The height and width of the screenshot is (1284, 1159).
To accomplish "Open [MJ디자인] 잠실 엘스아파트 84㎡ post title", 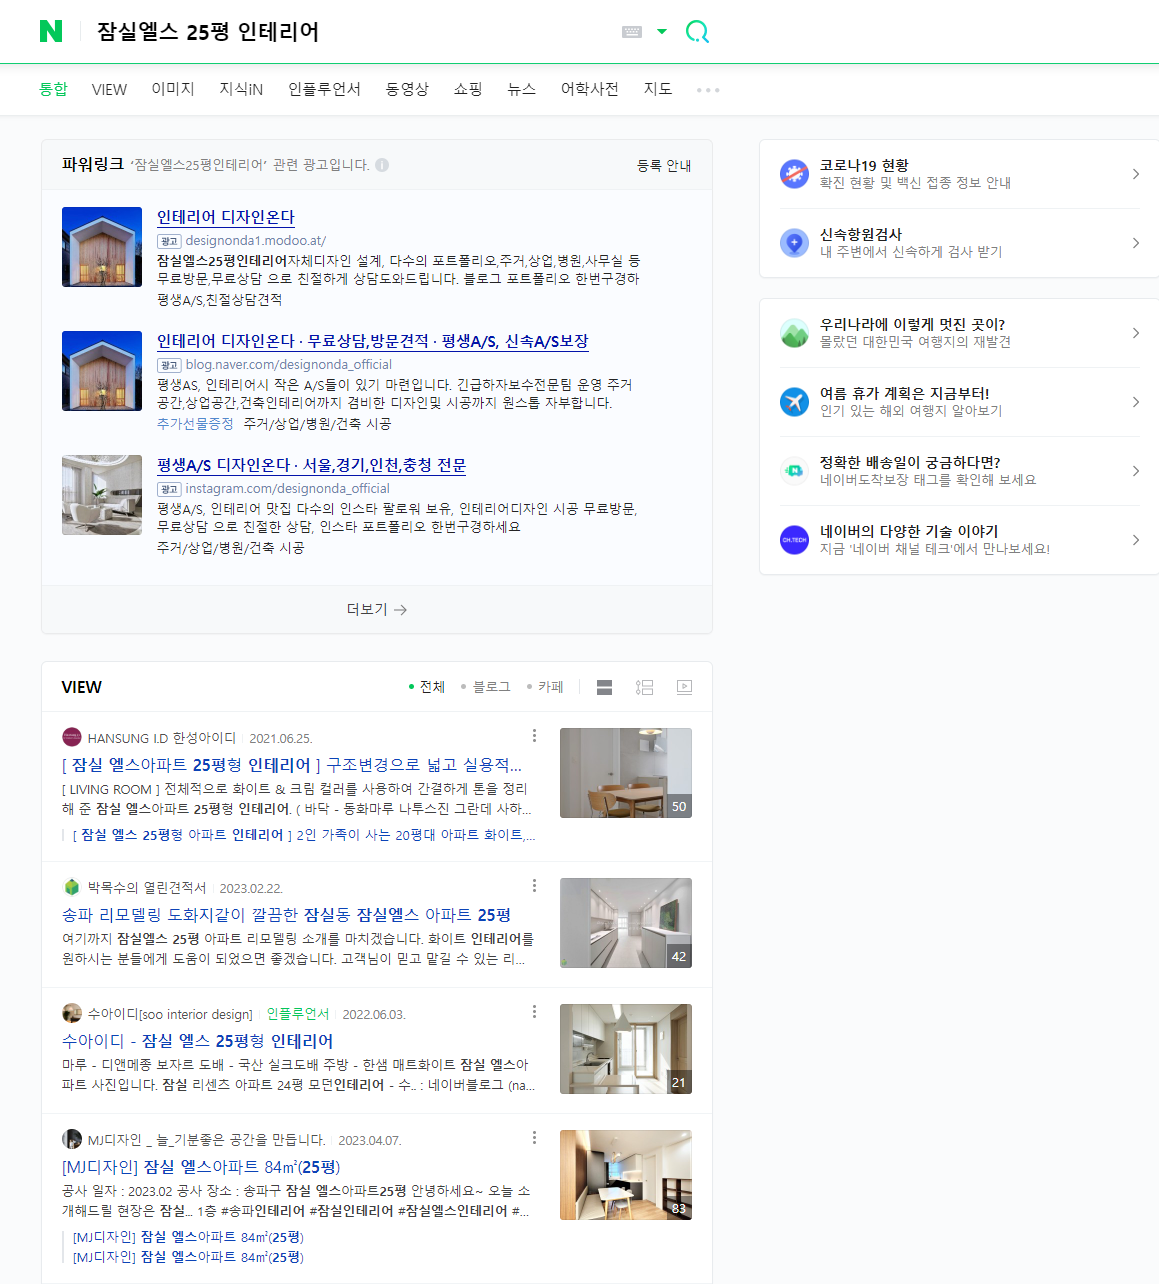I will point(201,1167).
